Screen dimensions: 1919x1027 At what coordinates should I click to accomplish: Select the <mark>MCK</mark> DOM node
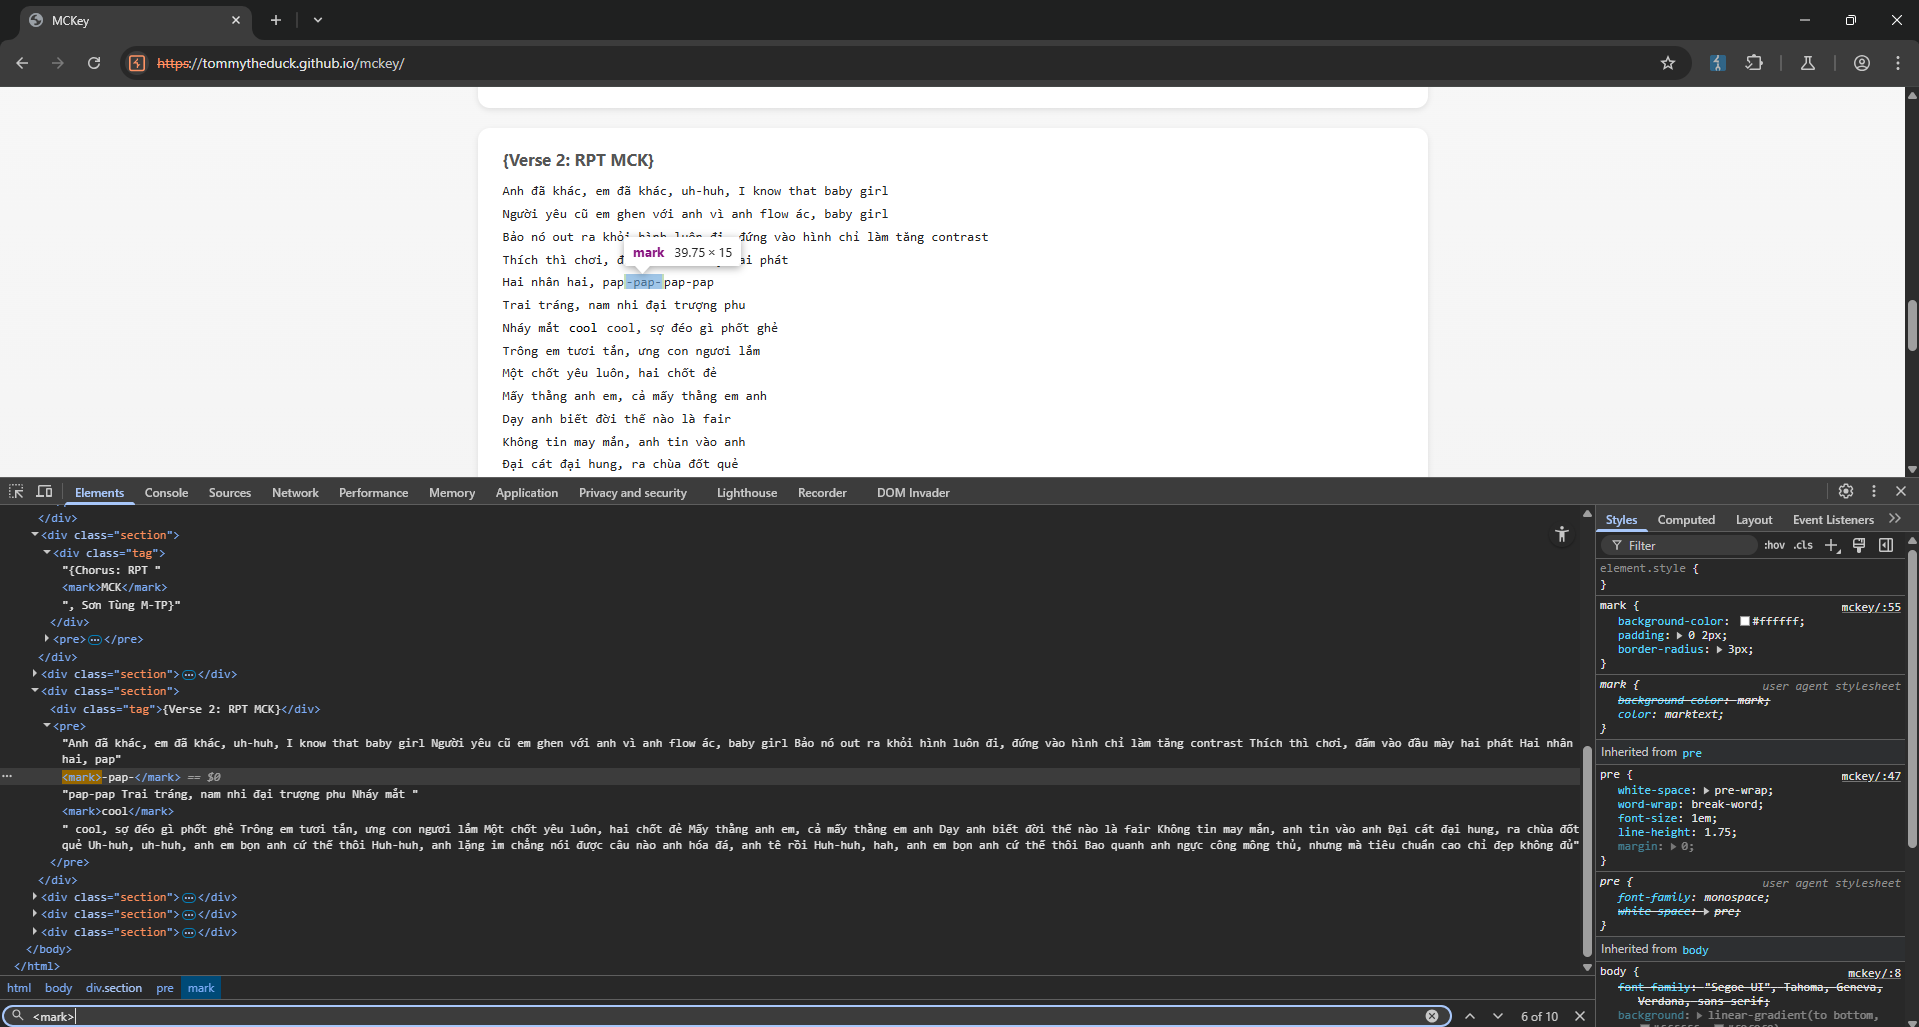[x=114, y=588]
